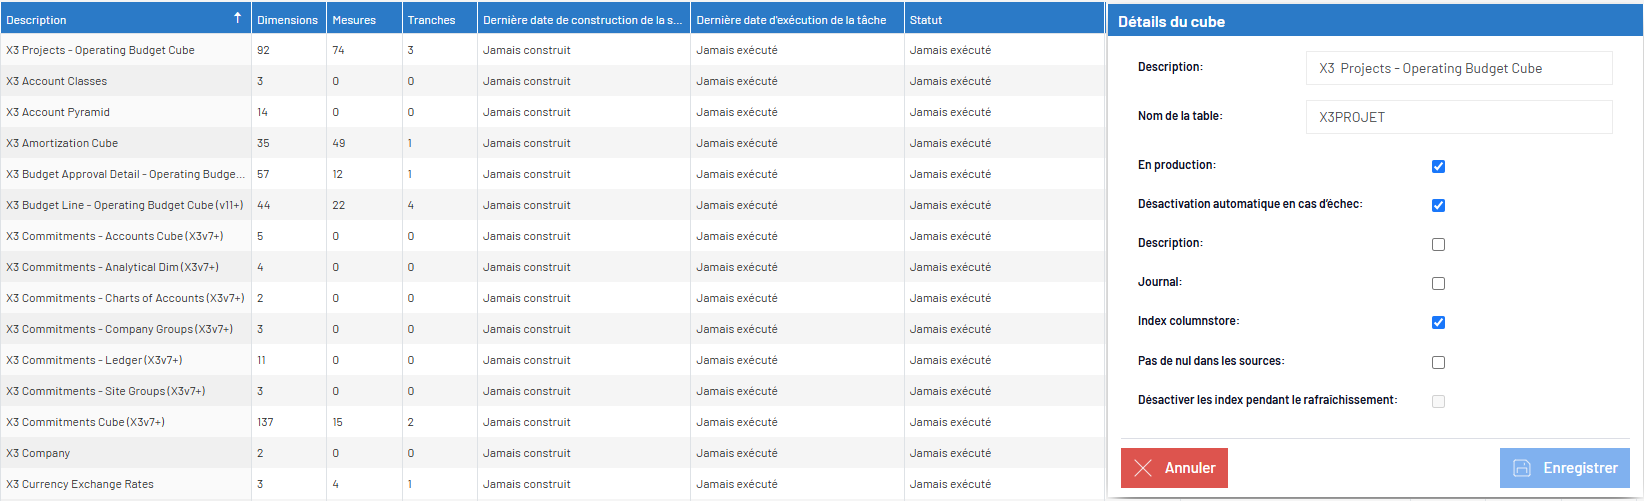This screenshot has height=501, width=1644.
Task: Tick the Description checkbox in cube details
Action: pyautogui.click(x=1438, y=244)
